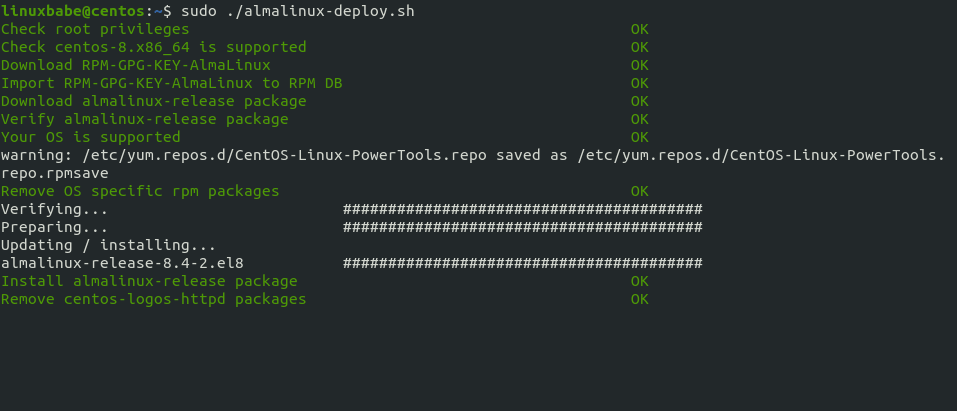The height and width of the screenshot is (411, 957).
Task: Click the linuxbabe@centos prompt text
Action: coord(72,11)
